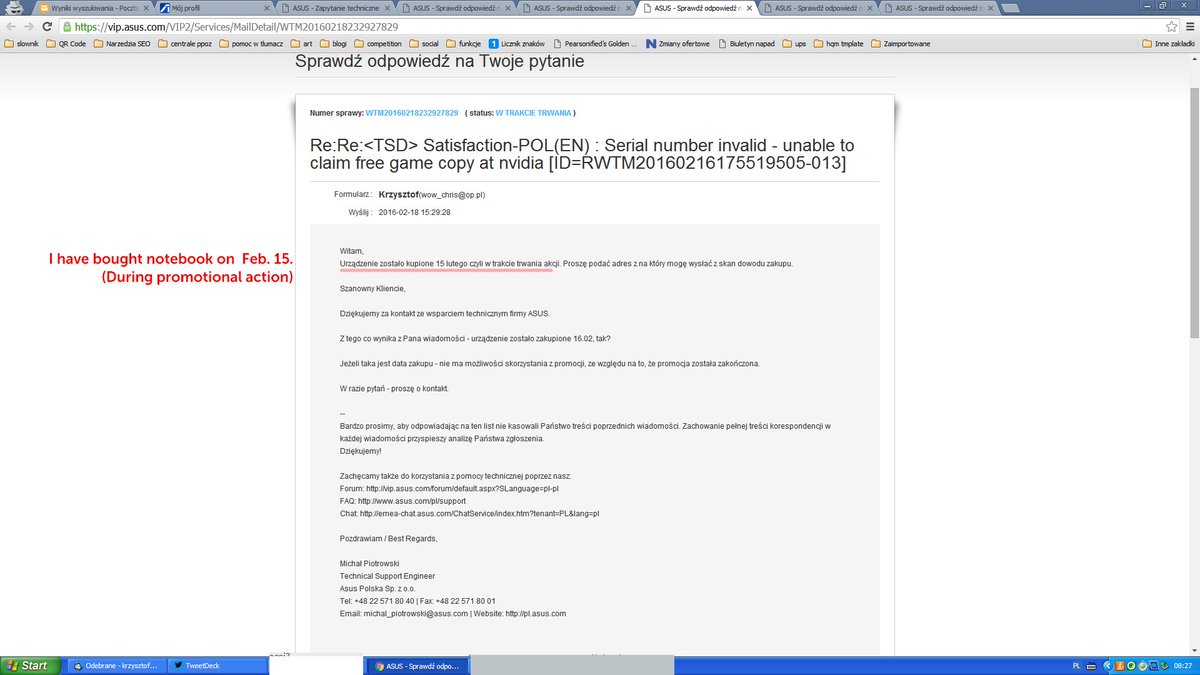Open the hqm tmplate bookmark folder

840,44
